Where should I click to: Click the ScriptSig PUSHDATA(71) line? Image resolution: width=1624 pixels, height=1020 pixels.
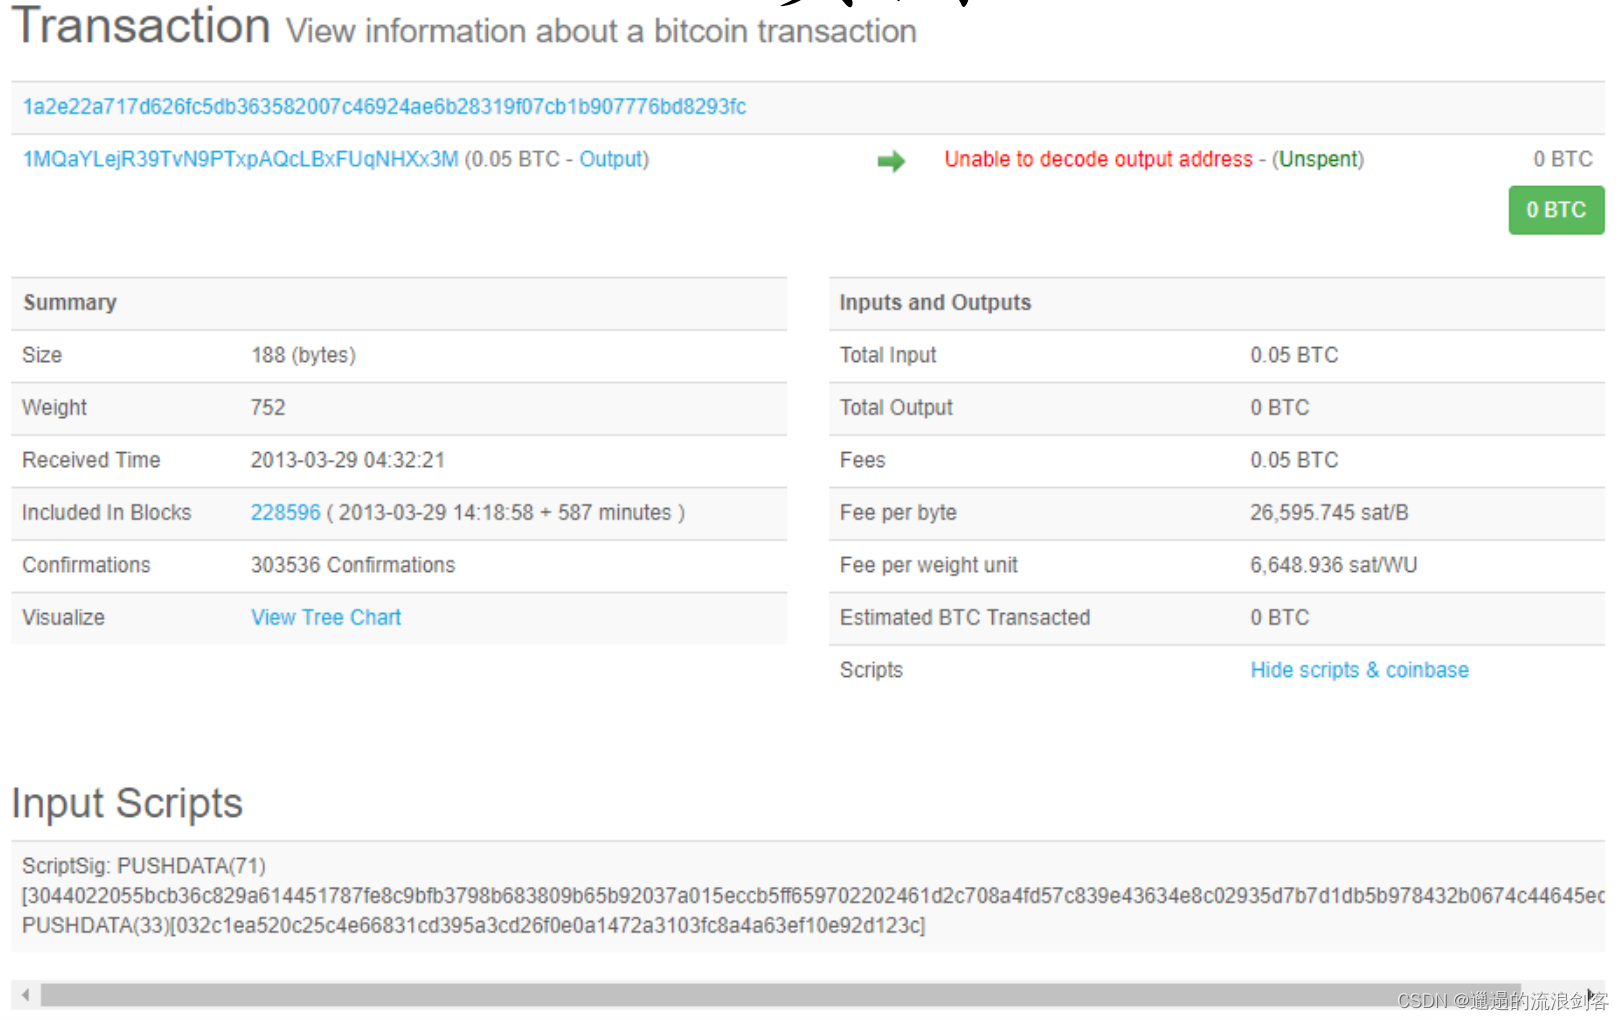pos(144,866)
